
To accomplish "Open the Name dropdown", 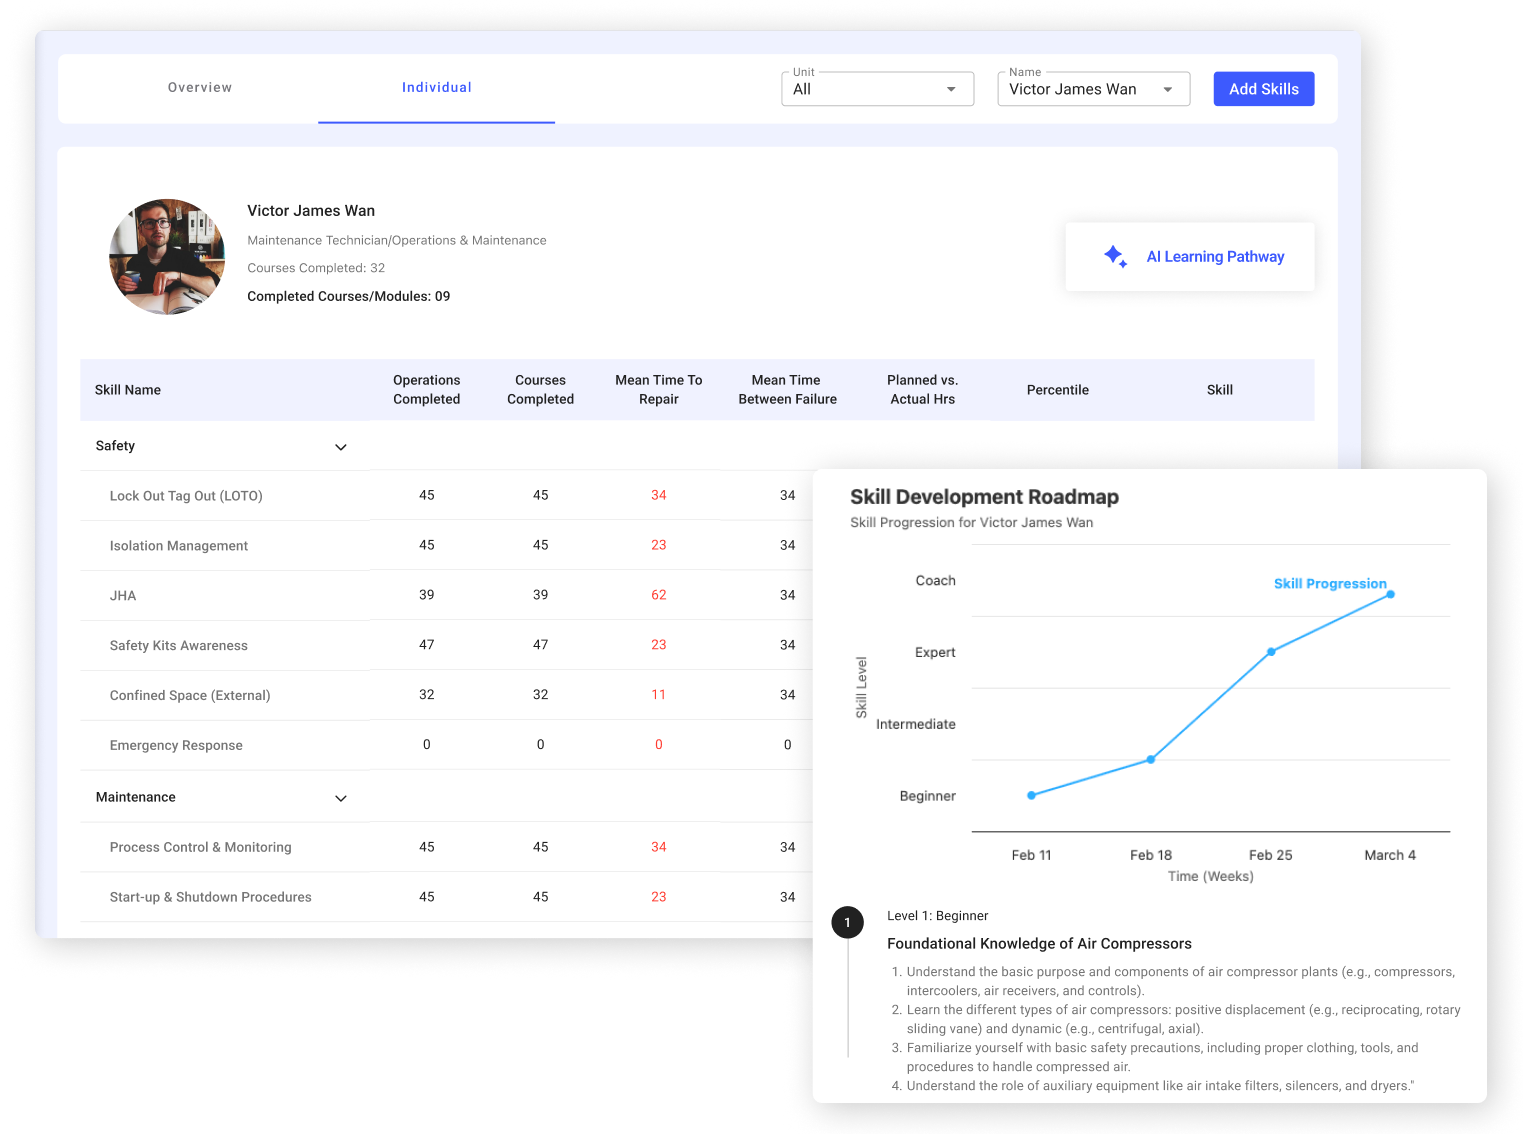I will pyautogui.click(x=1092, y=89).
